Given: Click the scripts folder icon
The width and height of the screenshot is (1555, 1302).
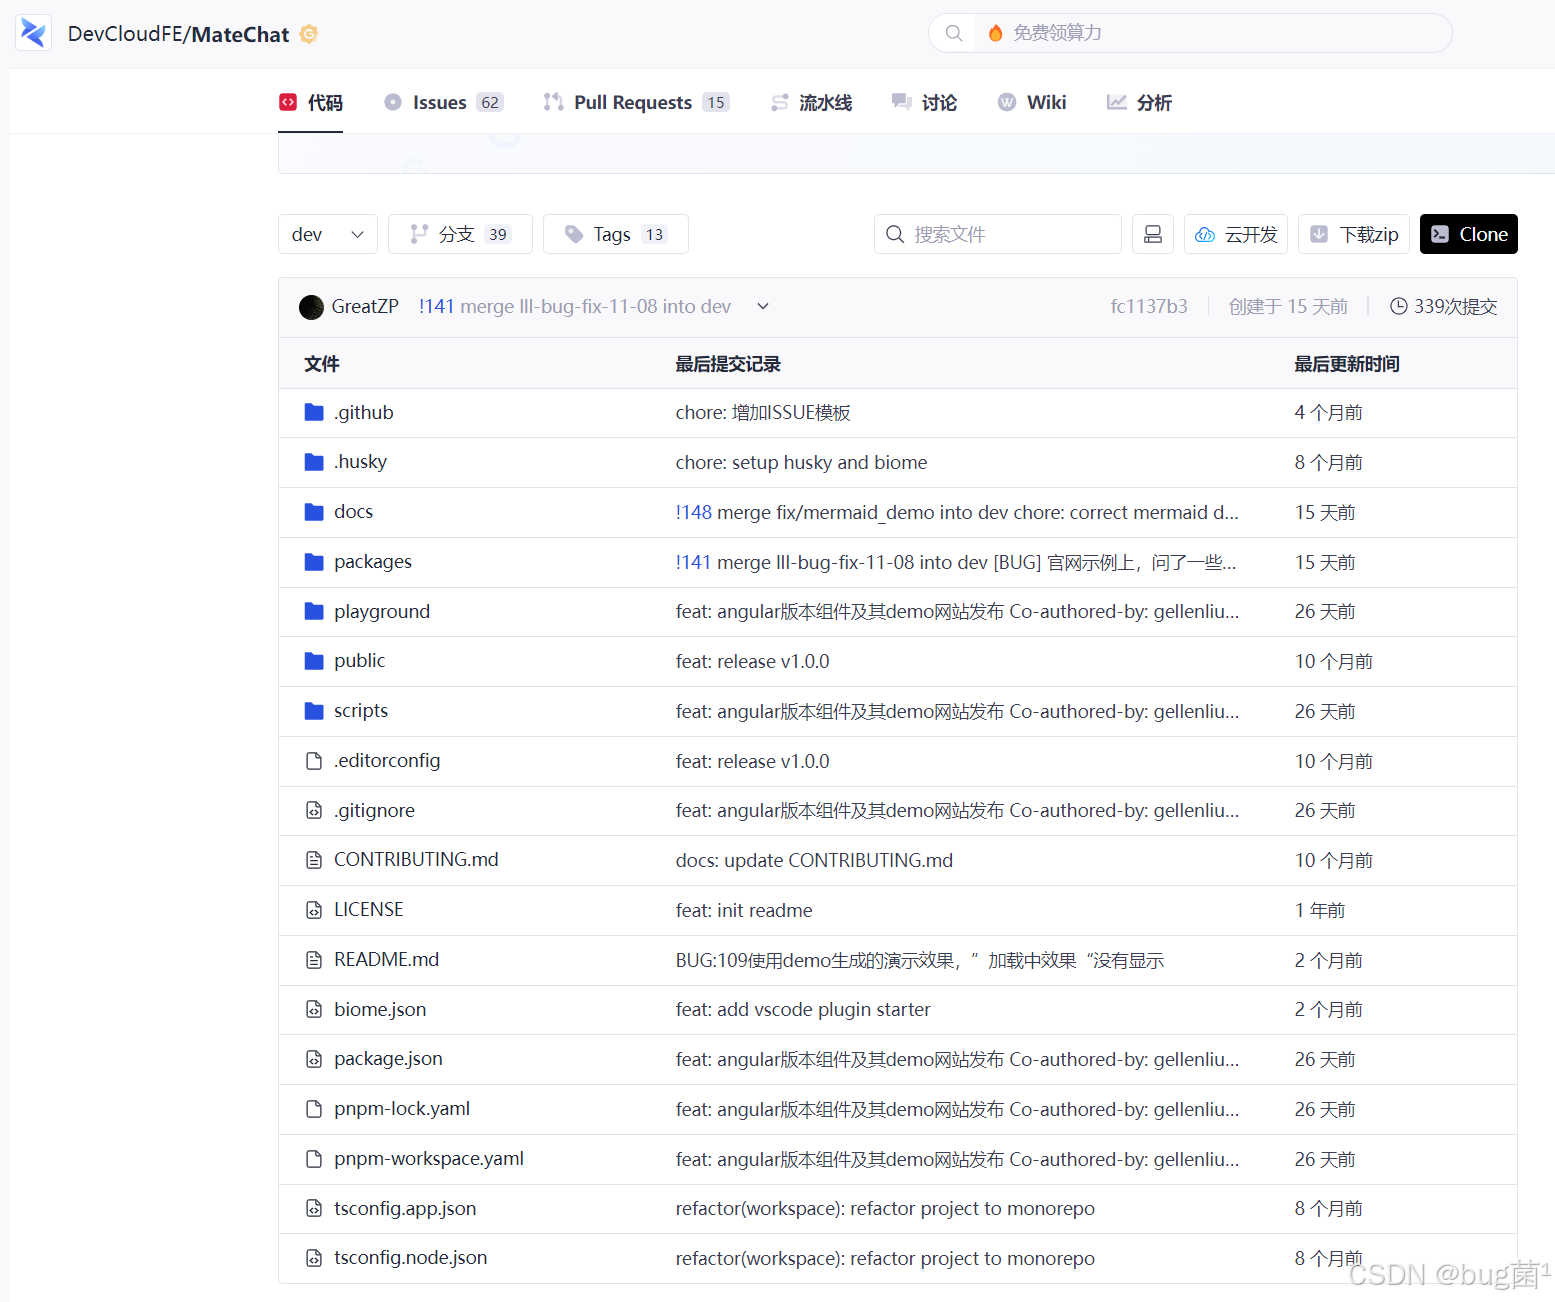Looking at the screenshot, I should point(314,711).
